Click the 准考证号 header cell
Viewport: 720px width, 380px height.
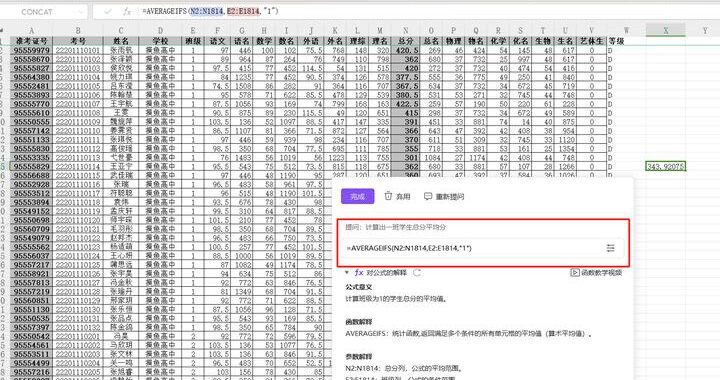click(x=31, y=41)
